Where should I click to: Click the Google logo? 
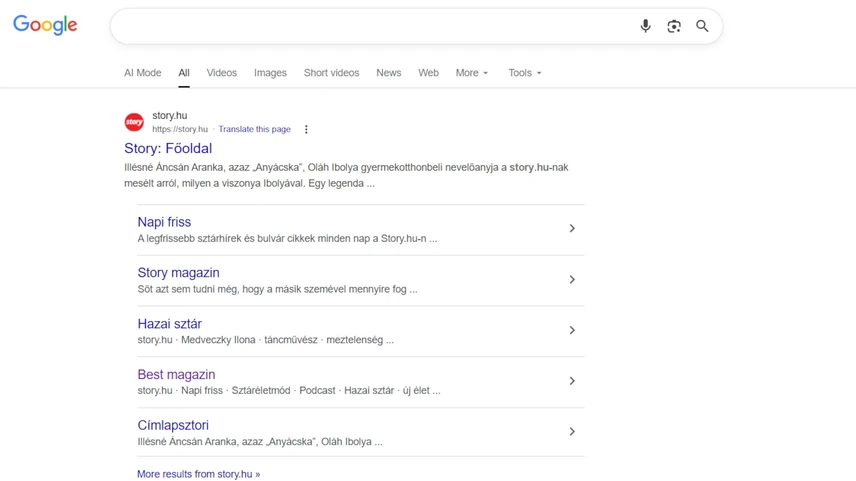[x=45, y=25]
